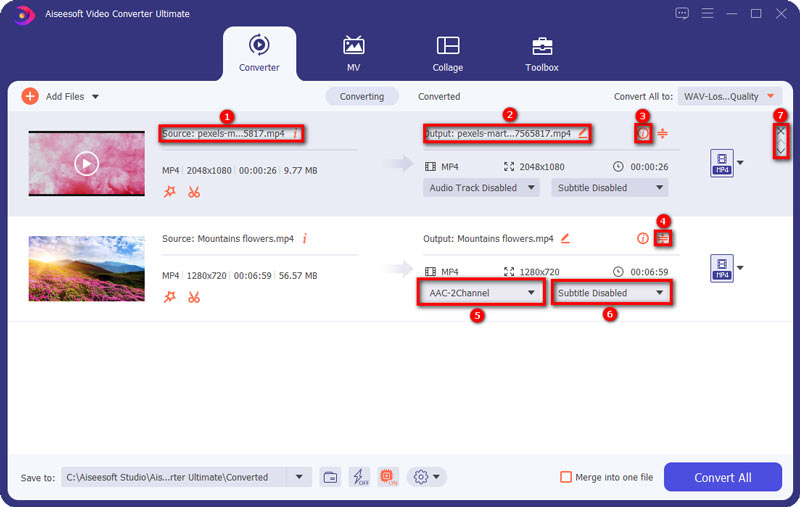Open the Collage tab

[447, 54]
